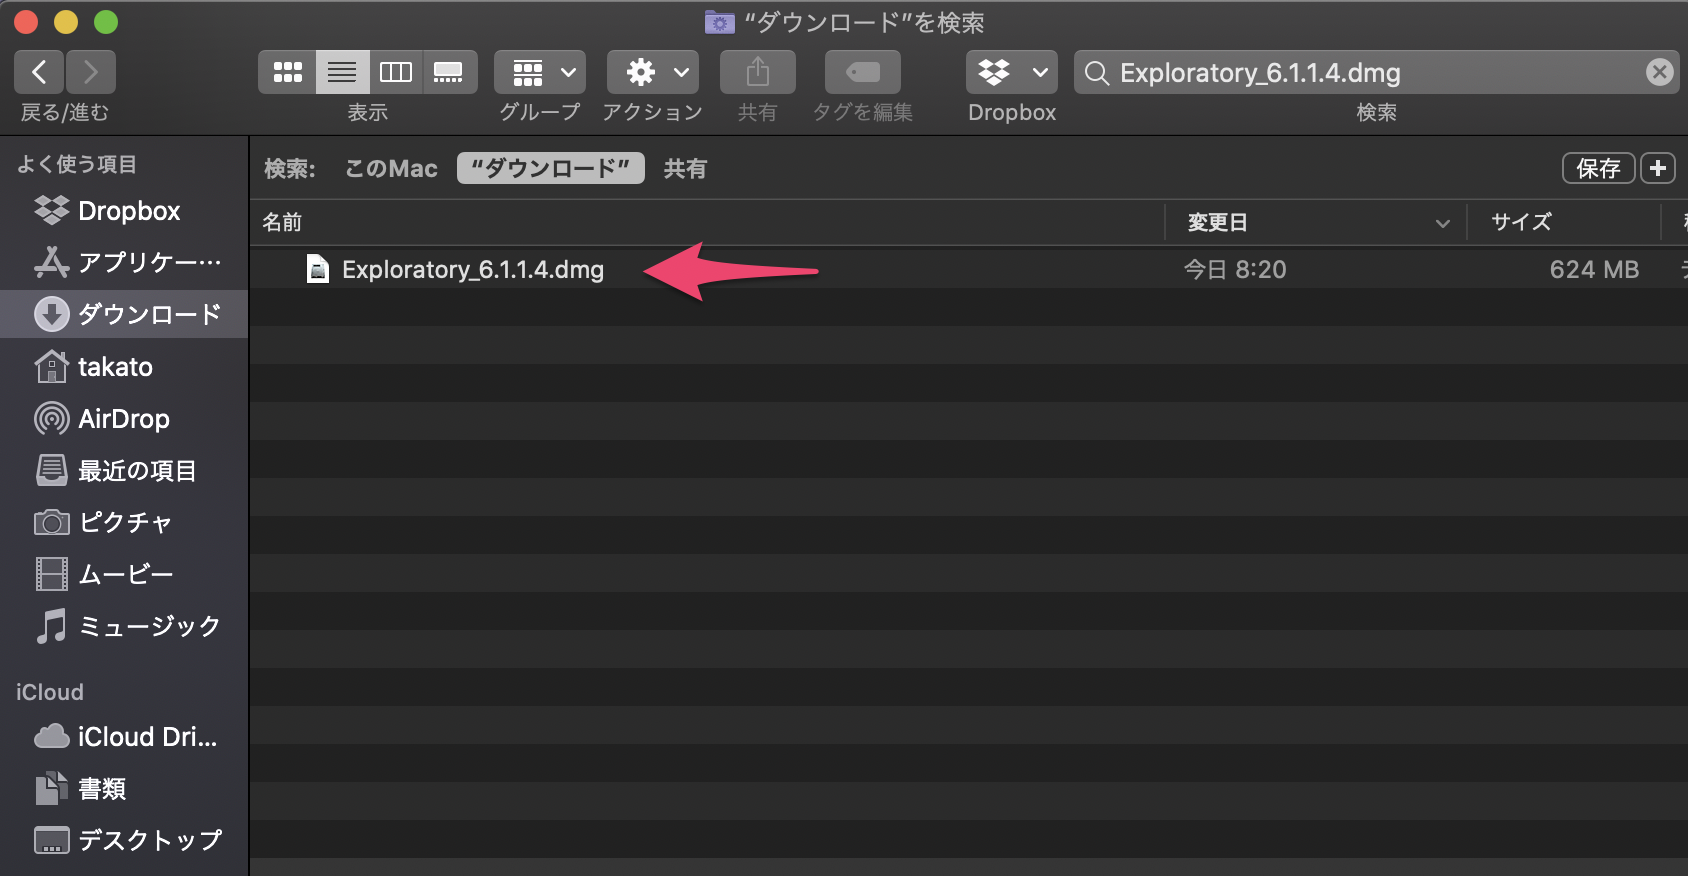The width and height of the screenshot is (1688, 876).
Task: Select the Exploratory_6.1.1.4.dmg file
Action: [x=473, y=270]
